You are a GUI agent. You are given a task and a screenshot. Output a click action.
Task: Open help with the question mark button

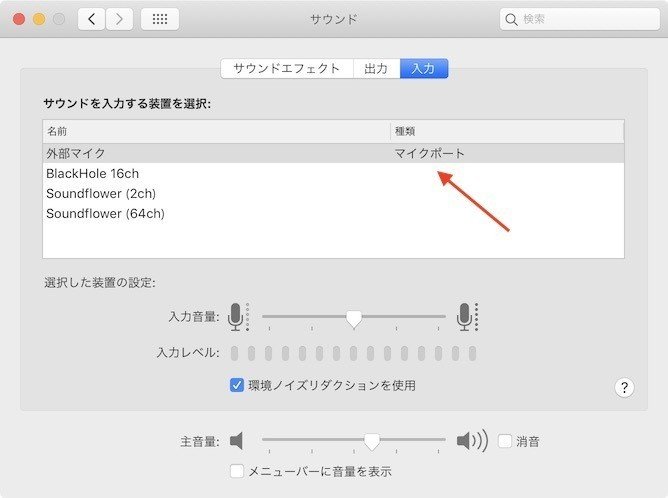[624, 388]
